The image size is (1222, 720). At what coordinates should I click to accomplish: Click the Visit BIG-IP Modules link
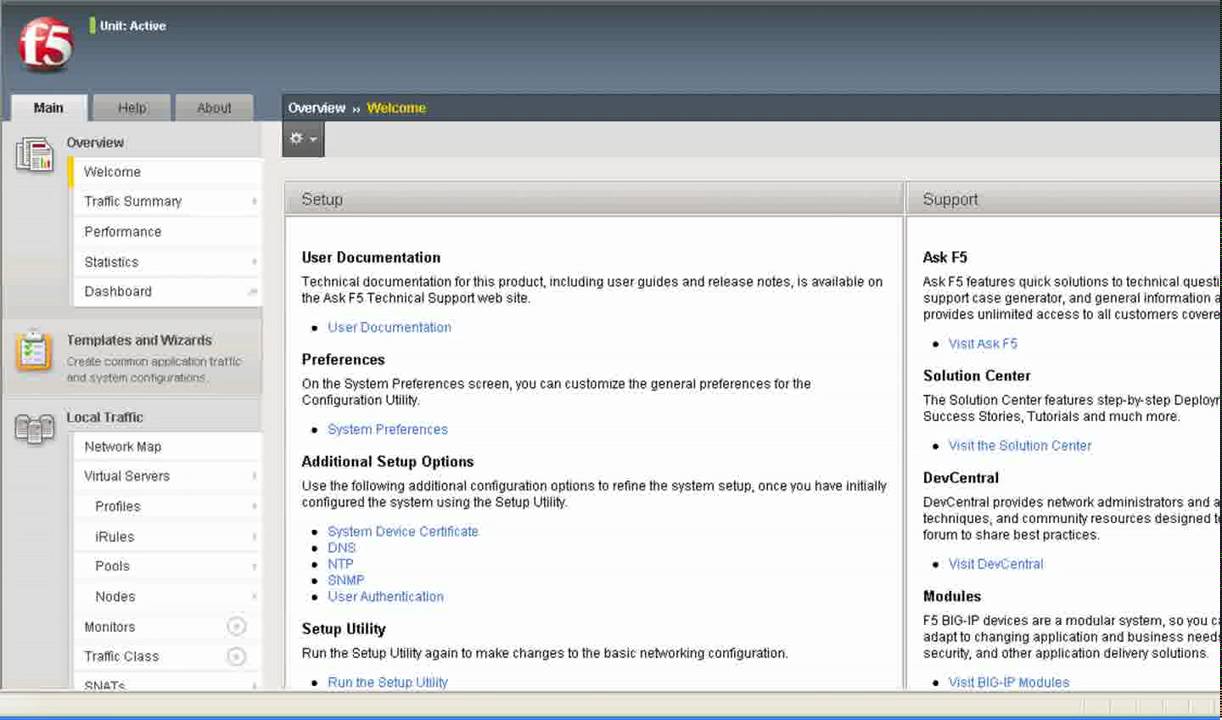coord(1009,682)
